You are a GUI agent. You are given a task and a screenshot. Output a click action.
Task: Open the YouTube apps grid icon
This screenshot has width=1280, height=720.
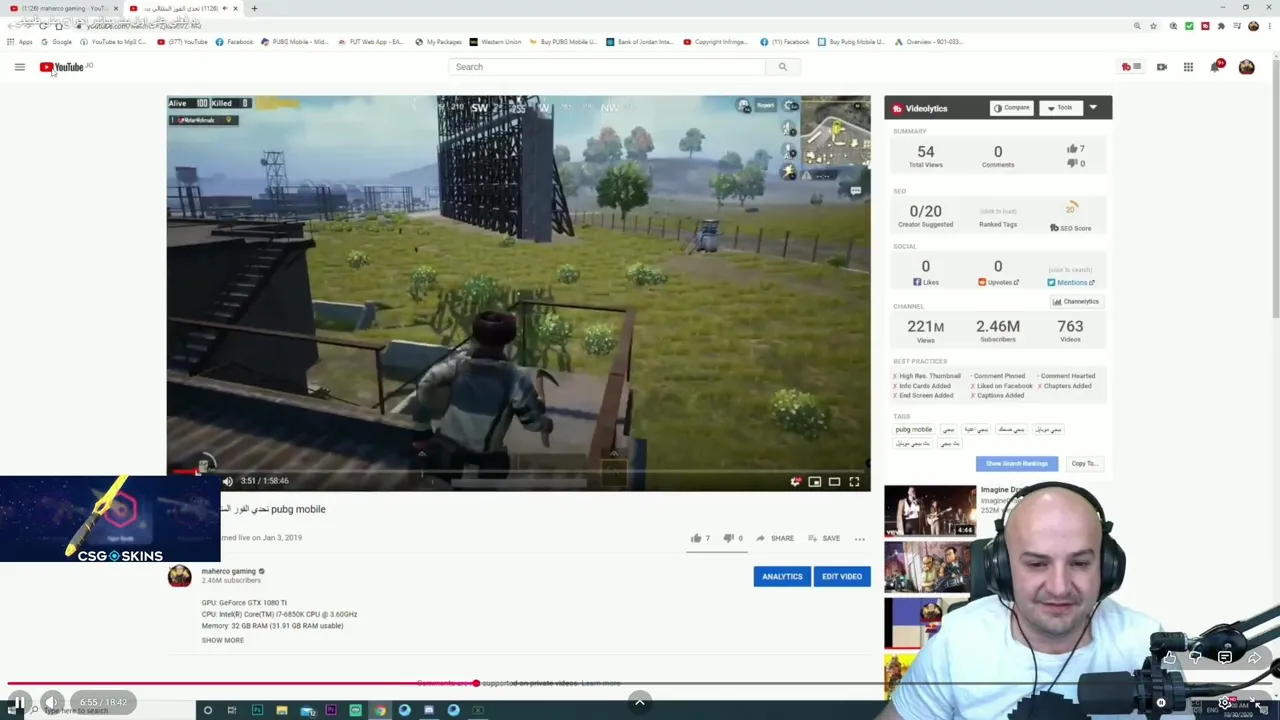1188,67
